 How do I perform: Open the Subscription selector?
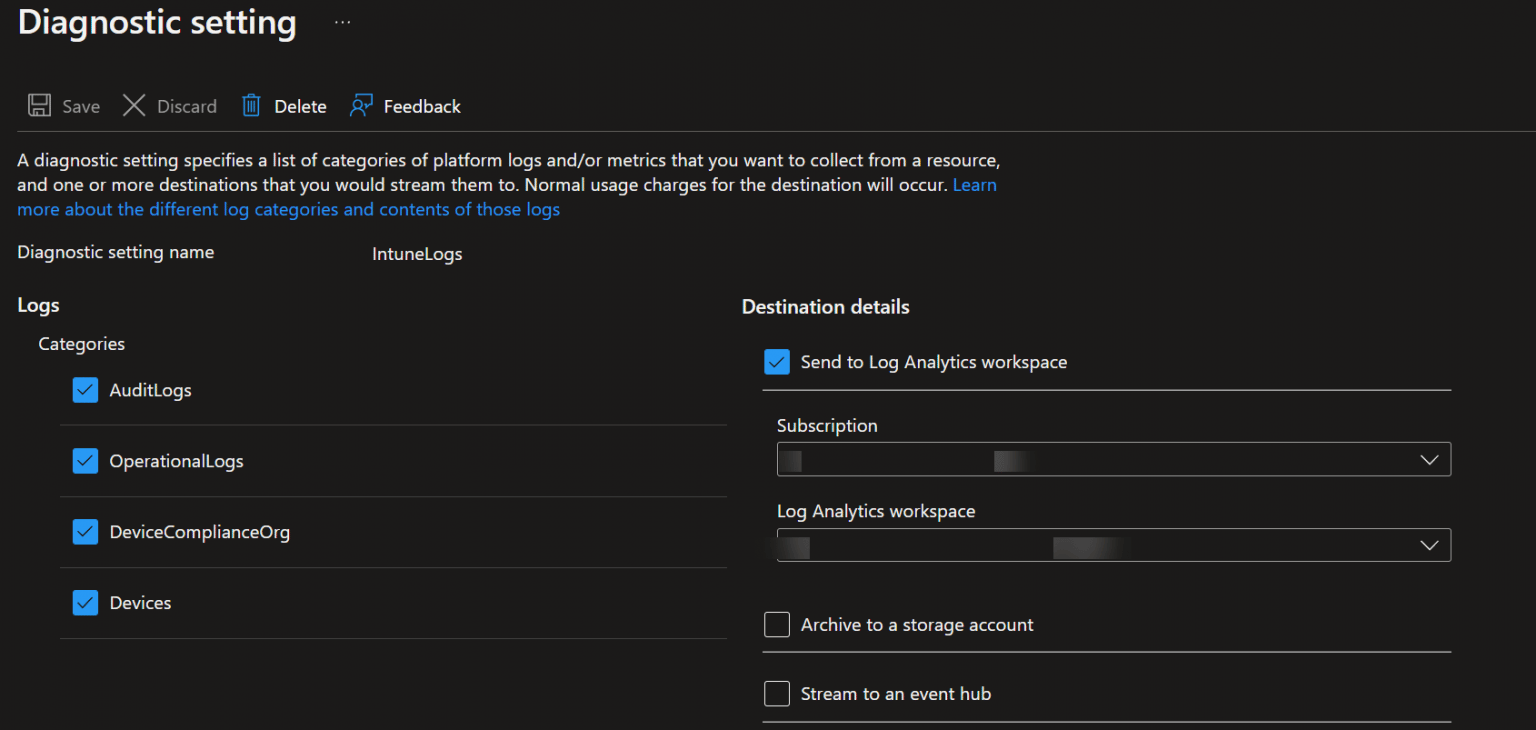[1113, 459]
